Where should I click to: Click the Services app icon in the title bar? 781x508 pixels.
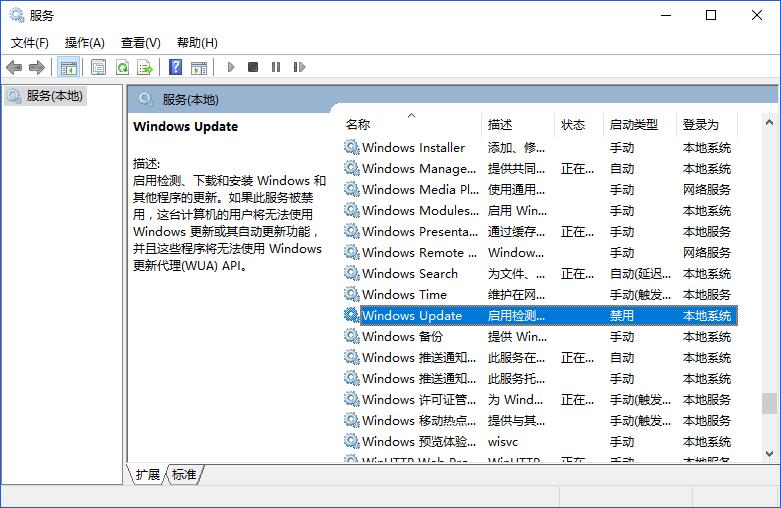pos(17,15)
